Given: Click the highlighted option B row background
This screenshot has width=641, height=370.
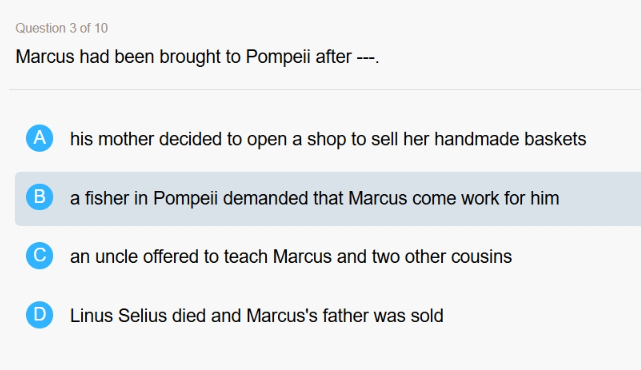Looking at the screenshot, I should click(x=328, y=199).
